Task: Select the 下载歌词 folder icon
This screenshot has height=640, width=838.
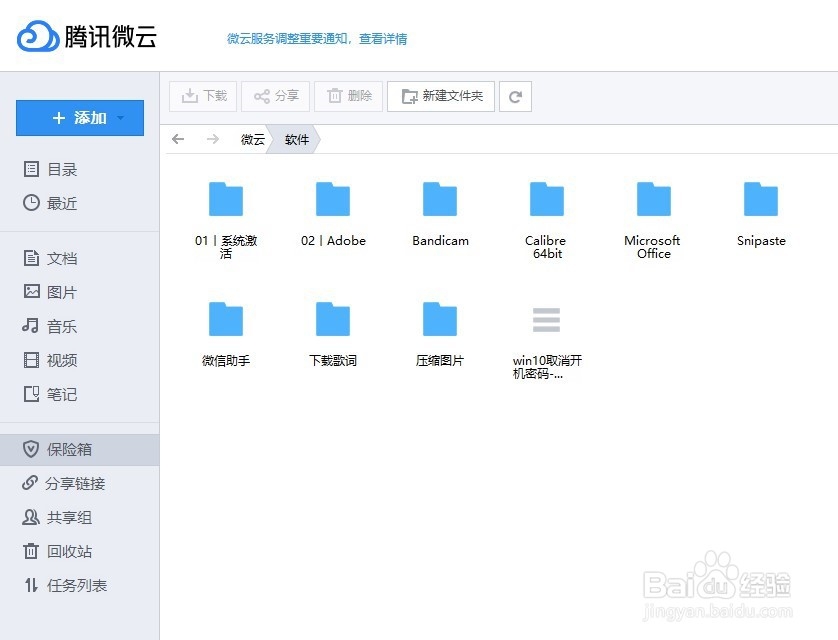Action: [333, 319]
